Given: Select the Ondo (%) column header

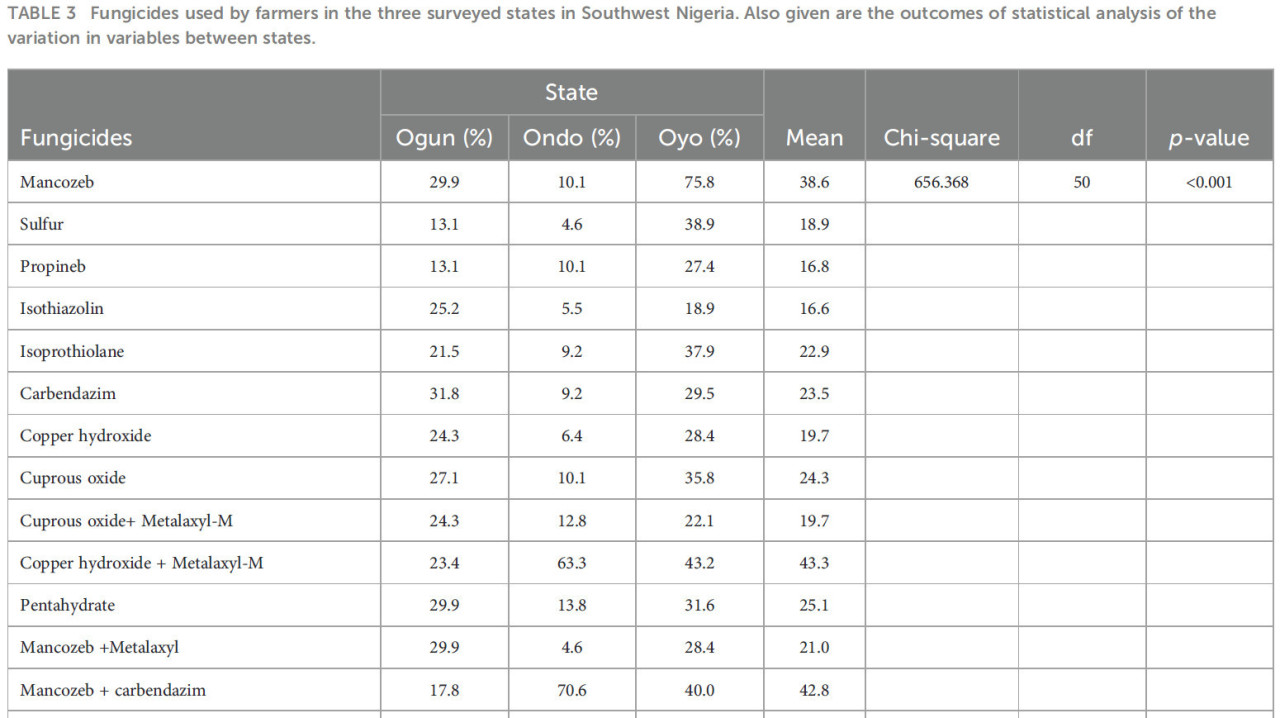Looking at the screenshot, I should (572, 138).
